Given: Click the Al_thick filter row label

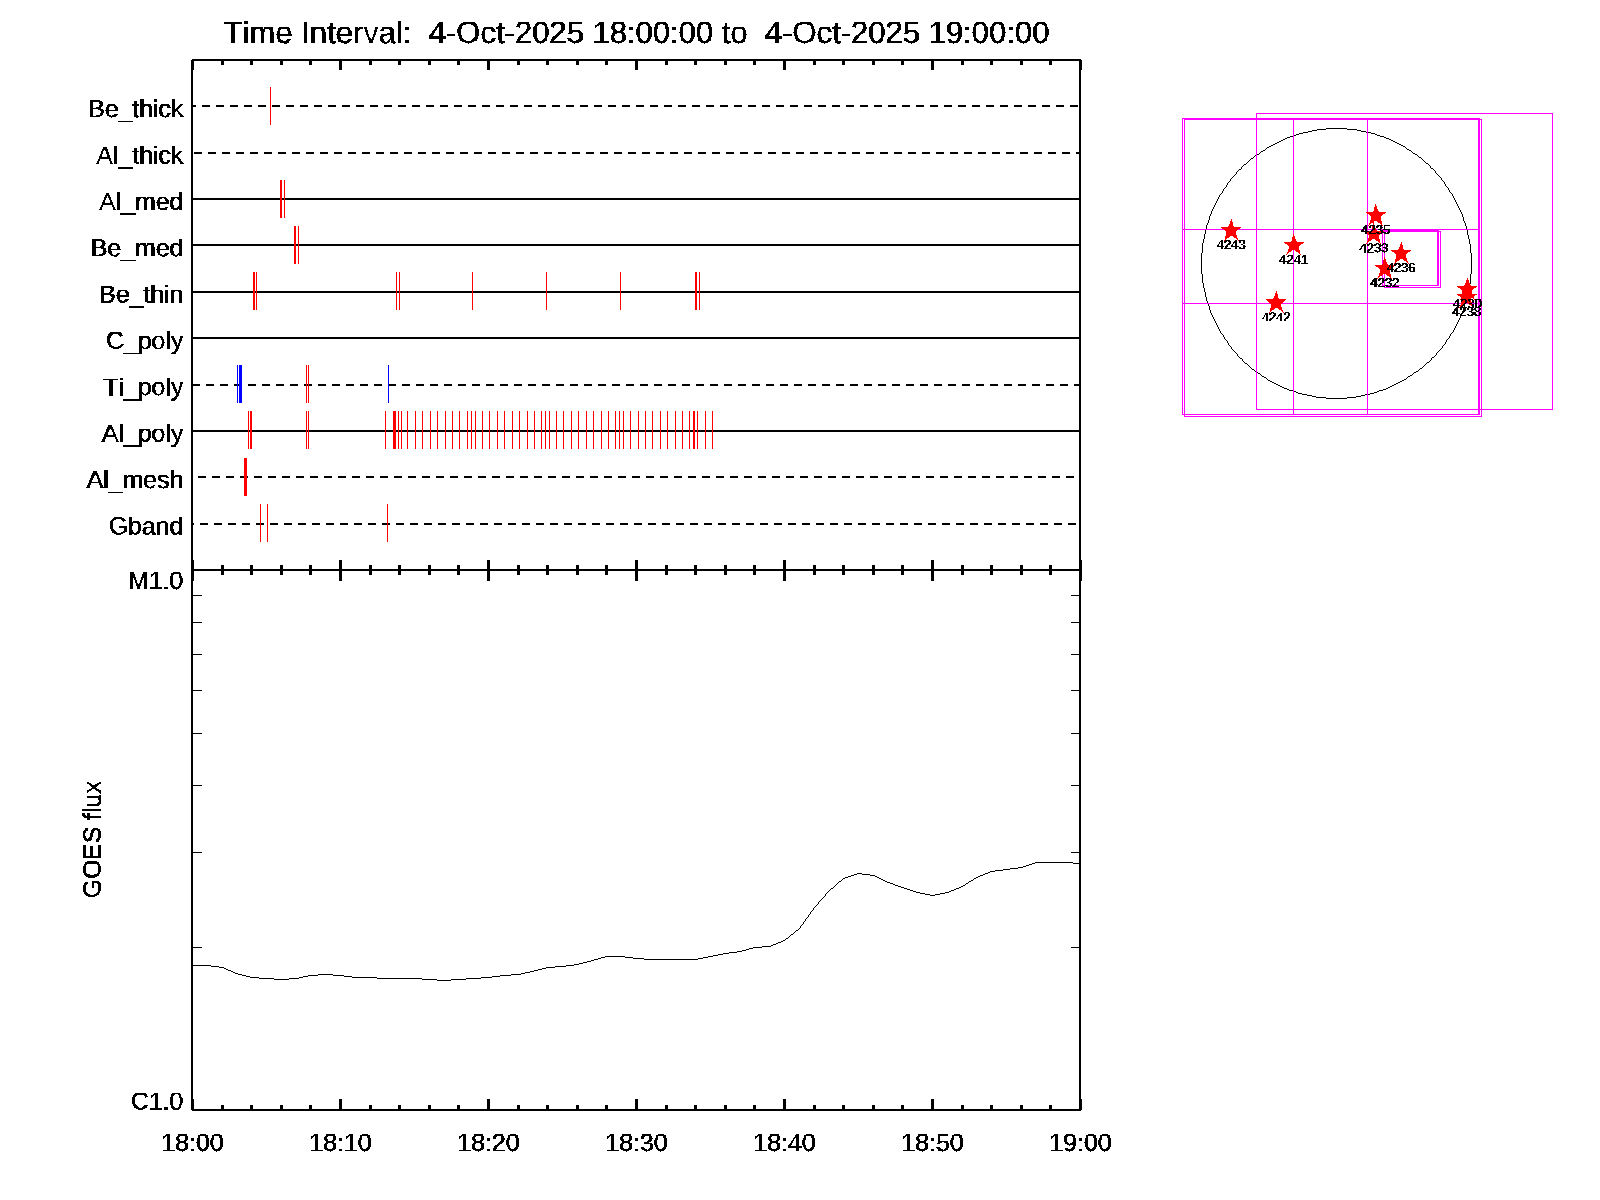Looking at the screenshot, I should (140, 155).
